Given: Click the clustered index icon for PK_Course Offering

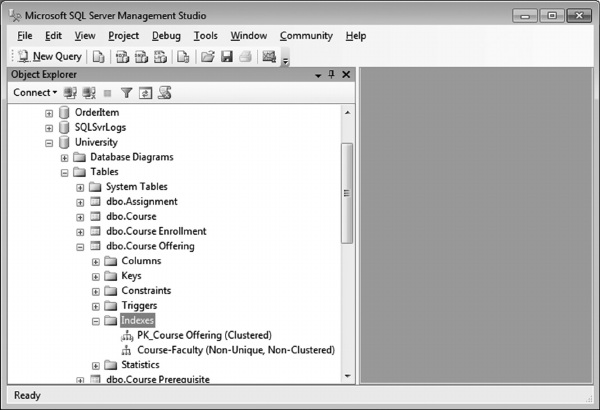Looking at the screenshot, I should [127, 336].
